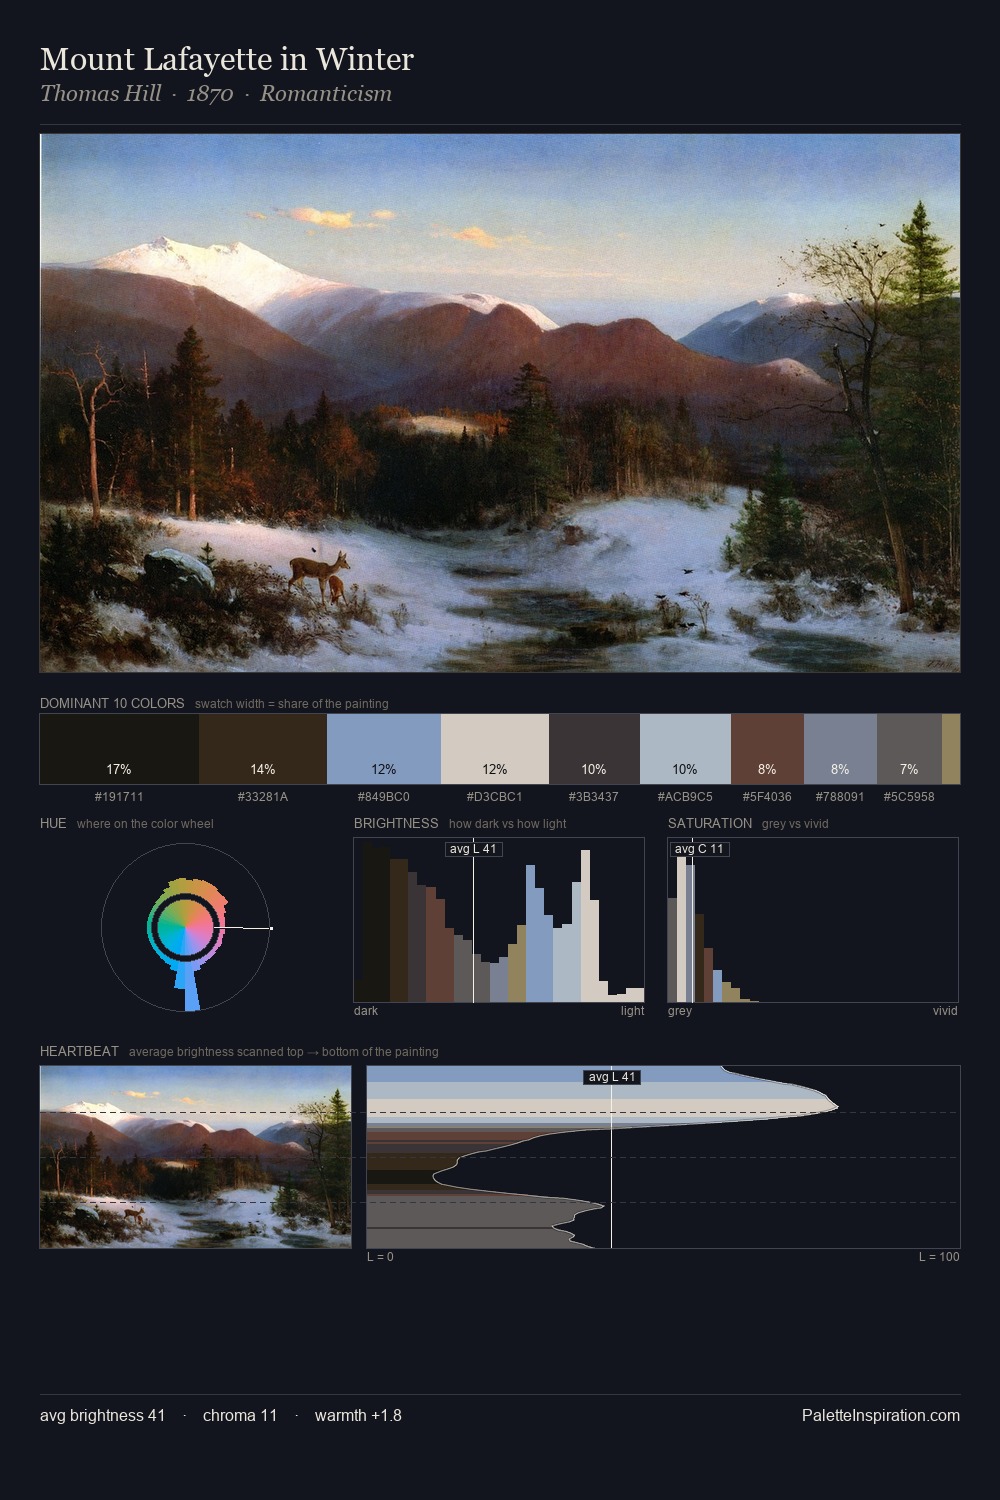Click the #191711 dark swatch (17%)
Screen dimensions: 1000x1500
tap(119, 749)
